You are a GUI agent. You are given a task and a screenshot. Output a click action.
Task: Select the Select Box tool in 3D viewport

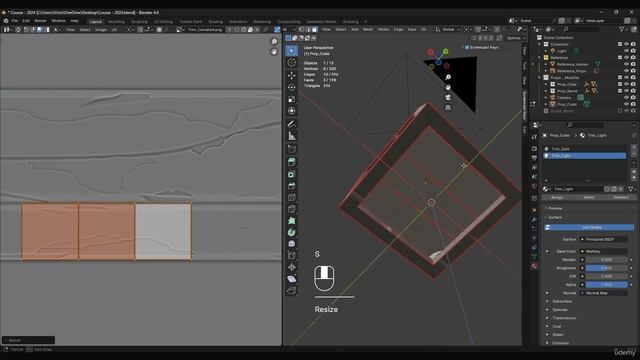[291, 51]
